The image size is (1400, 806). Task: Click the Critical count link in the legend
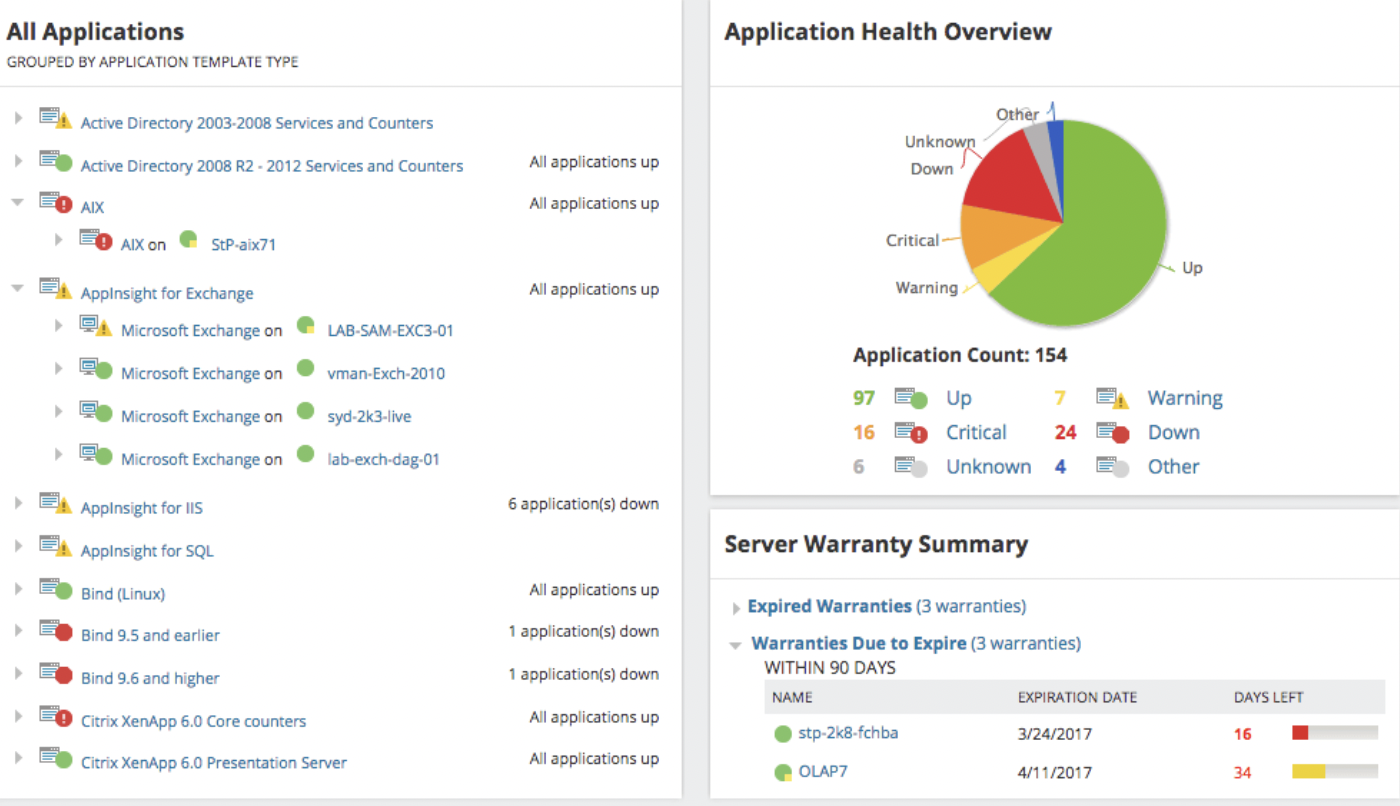click(x=865, y=431)
